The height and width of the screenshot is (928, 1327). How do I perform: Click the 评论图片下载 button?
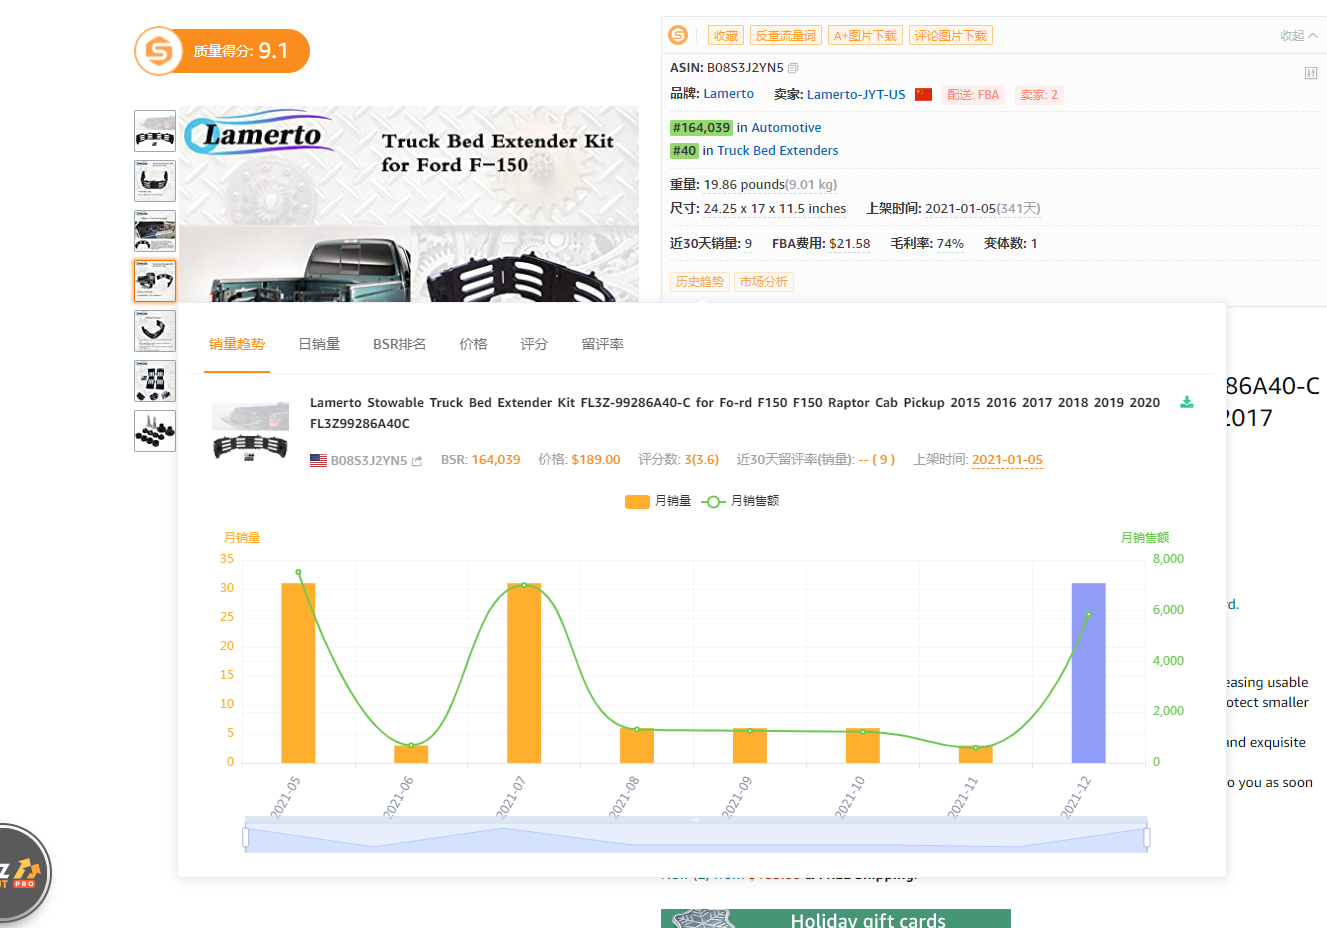pos(950,36)
